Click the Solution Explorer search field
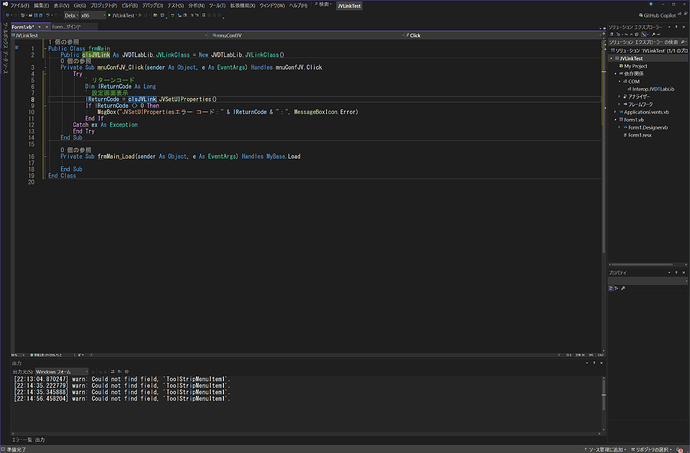This screenshot has width=690, height=453. pyautogui.click(x=646, y=42)
